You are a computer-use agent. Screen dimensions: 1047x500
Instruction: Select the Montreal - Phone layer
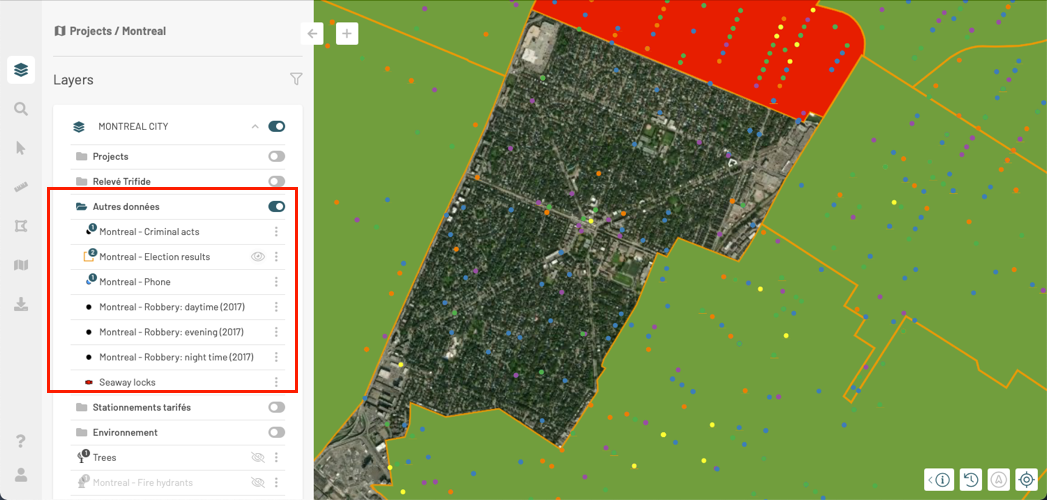click(x=134, y=282)
